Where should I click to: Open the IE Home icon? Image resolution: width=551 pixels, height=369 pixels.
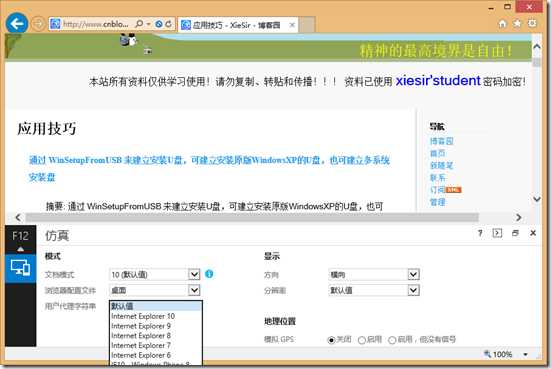coord(503,24)
